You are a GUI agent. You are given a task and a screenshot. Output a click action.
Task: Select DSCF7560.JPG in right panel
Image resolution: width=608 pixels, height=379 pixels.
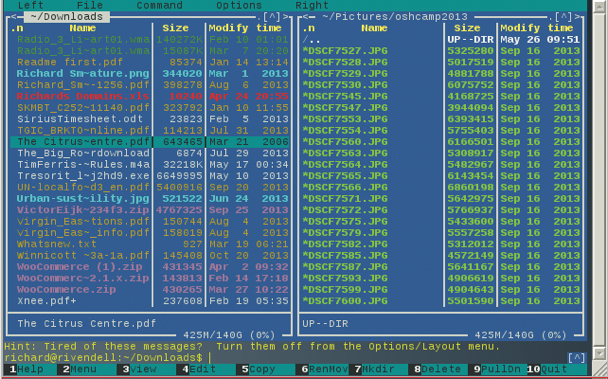441,142
